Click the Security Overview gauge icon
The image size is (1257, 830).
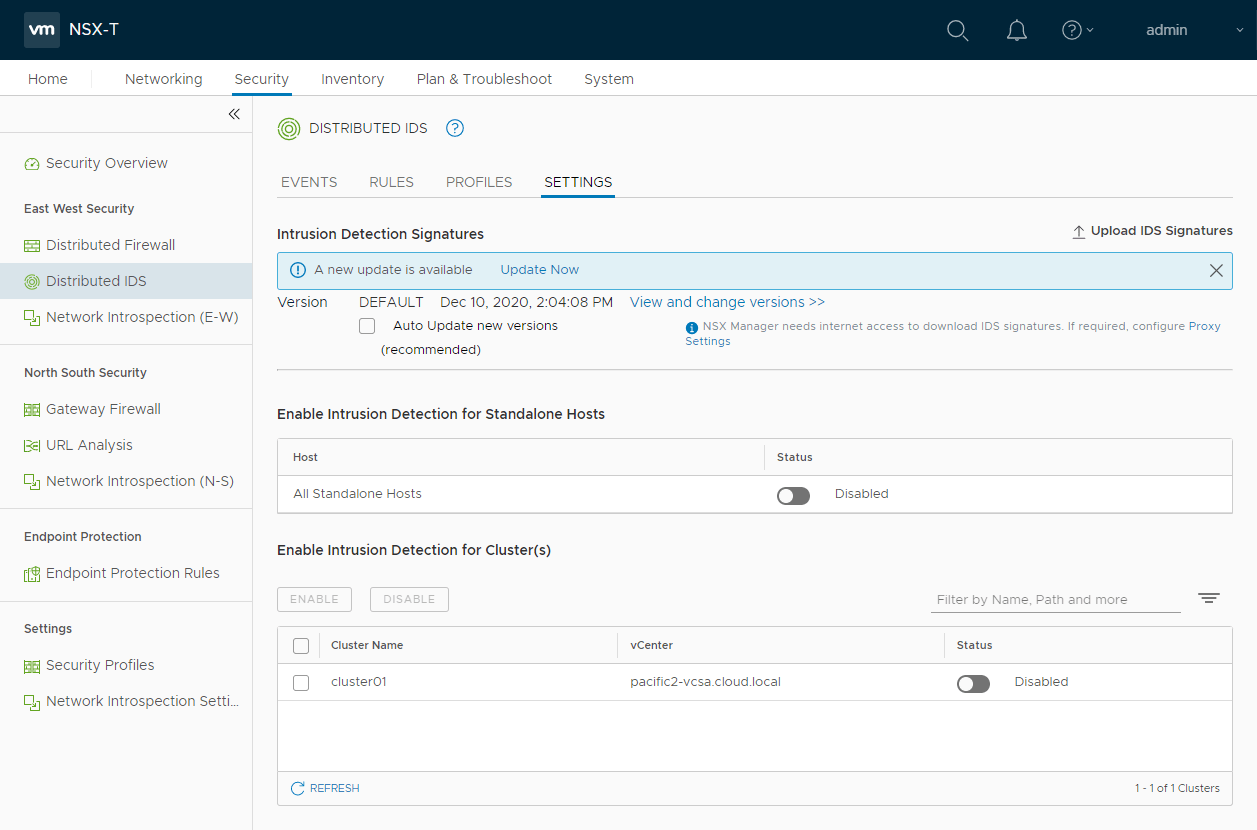click(x=32, y=164)
